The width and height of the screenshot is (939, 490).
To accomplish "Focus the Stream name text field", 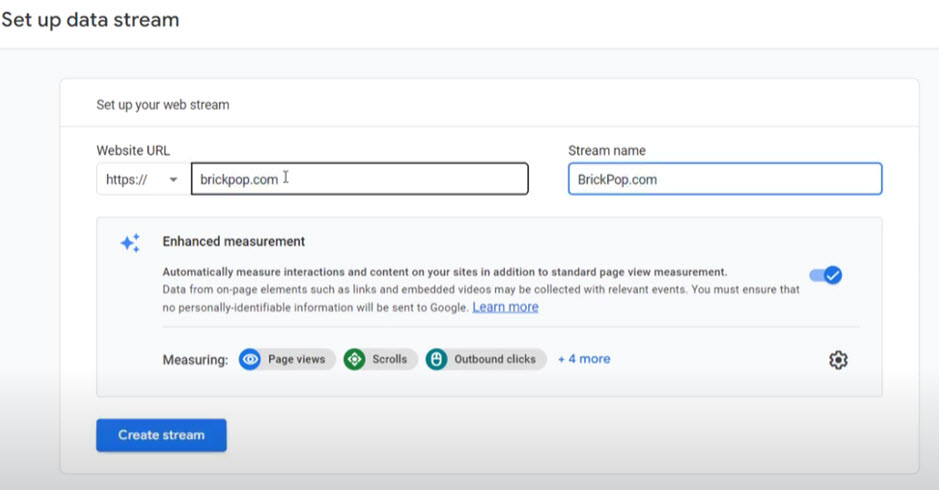I will (x=725, y=179).
